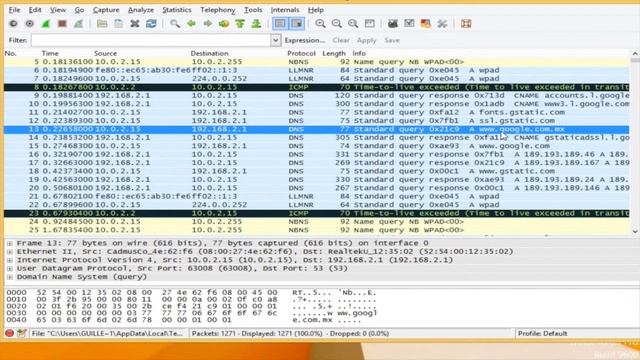Open the Analyze menu
Screen dimensions: 640x360
(x=141, y=10)
